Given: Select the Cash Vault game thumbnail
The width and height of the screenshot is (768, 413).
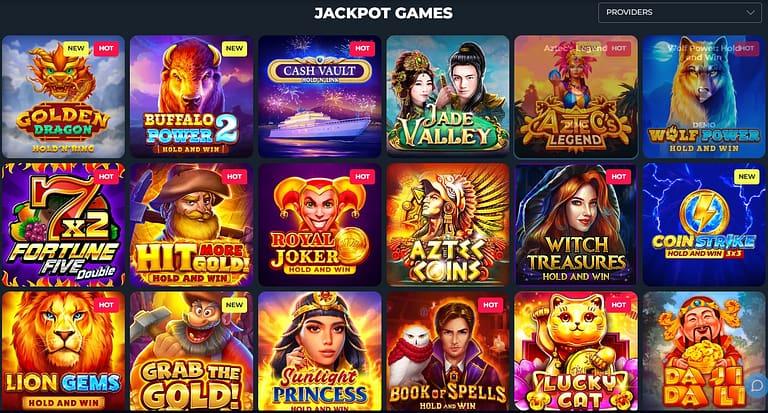Looking at the screenshot, I should tap(320, 97).
